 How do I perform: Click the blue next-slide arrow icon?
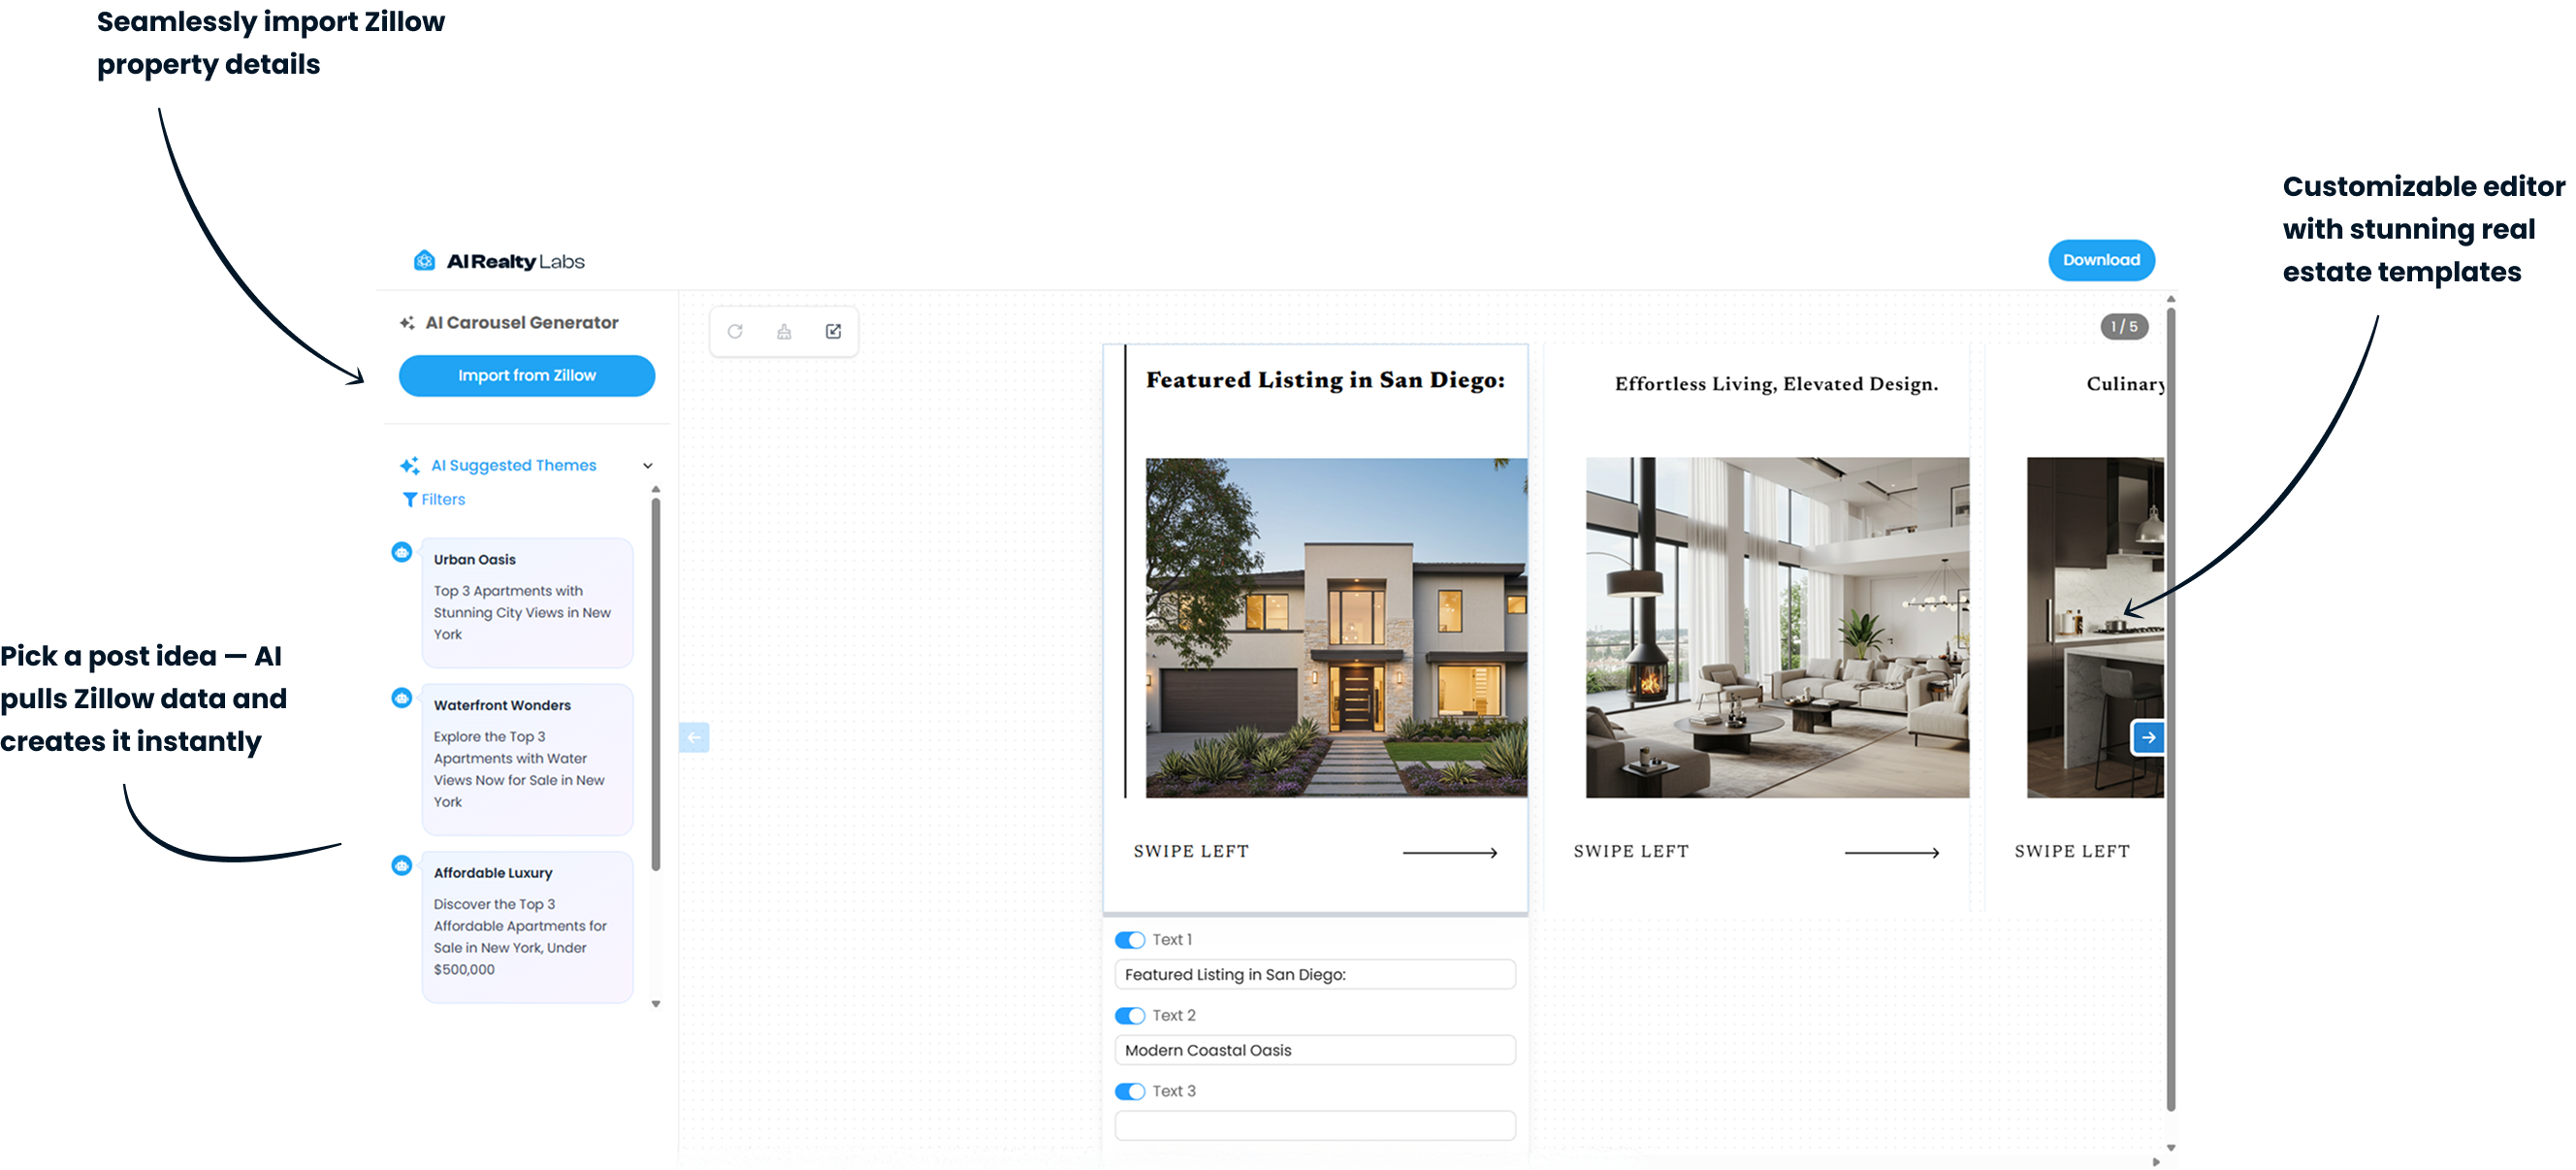pos(2148,737)
